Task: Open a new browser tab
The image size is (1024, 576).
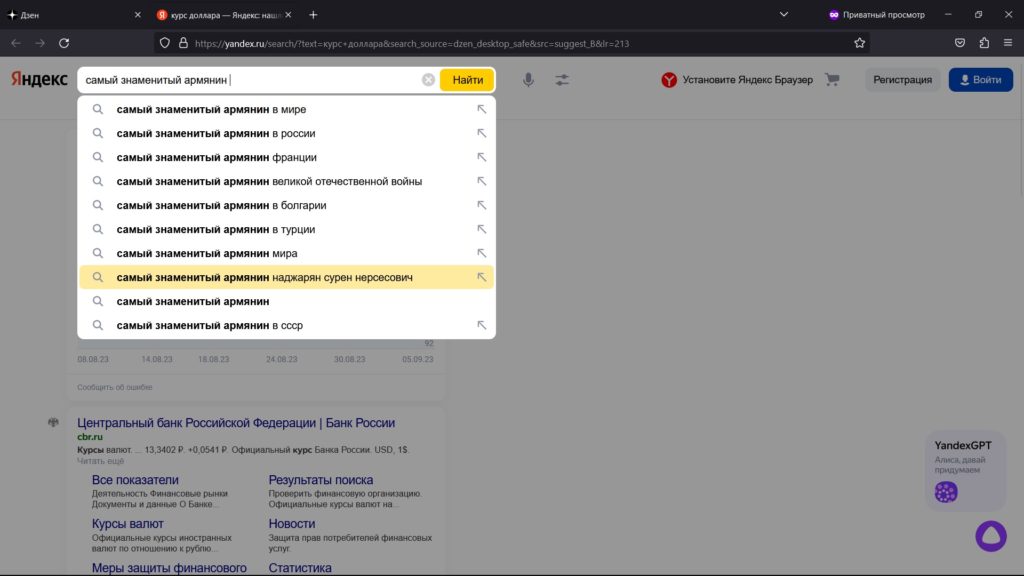Action: click(313, 14)
